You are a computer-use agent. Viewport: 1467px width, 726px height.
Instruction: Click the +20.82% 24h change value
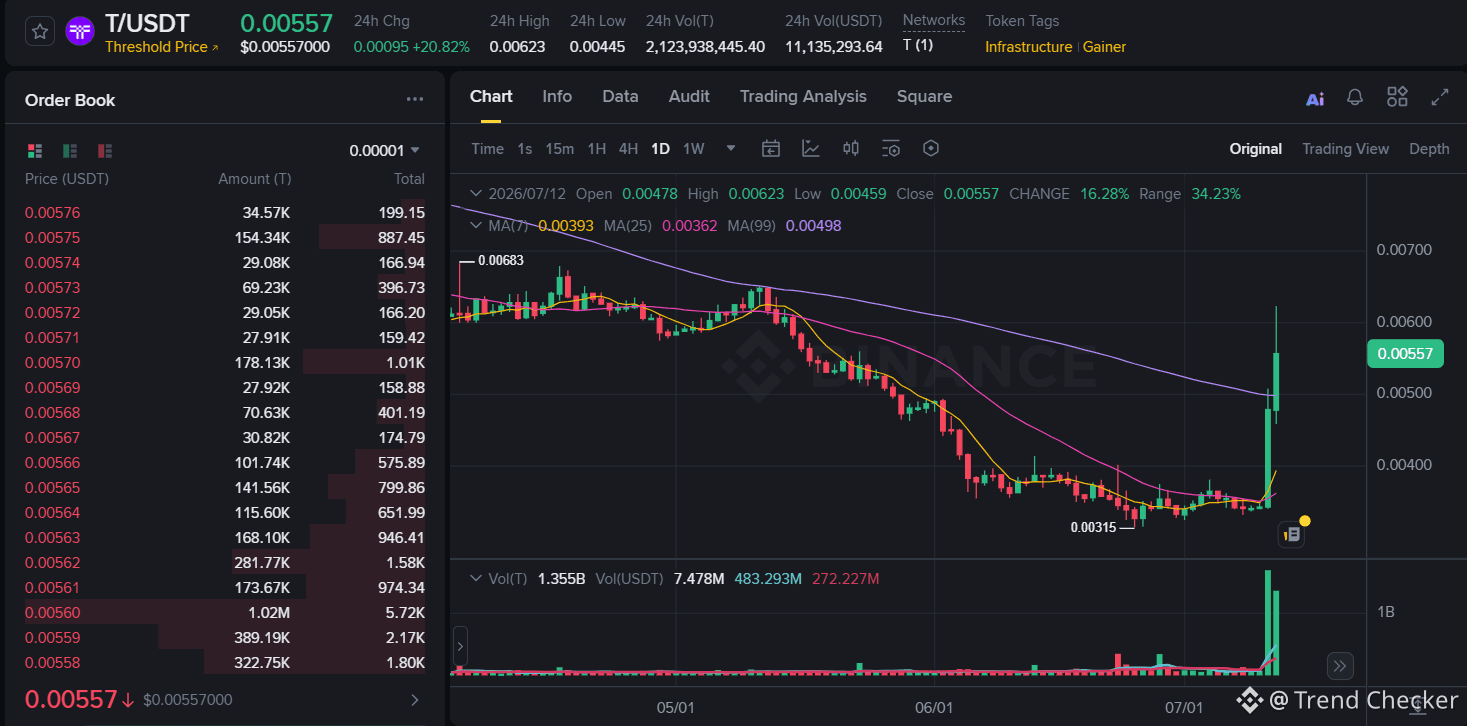coord(439,47)
